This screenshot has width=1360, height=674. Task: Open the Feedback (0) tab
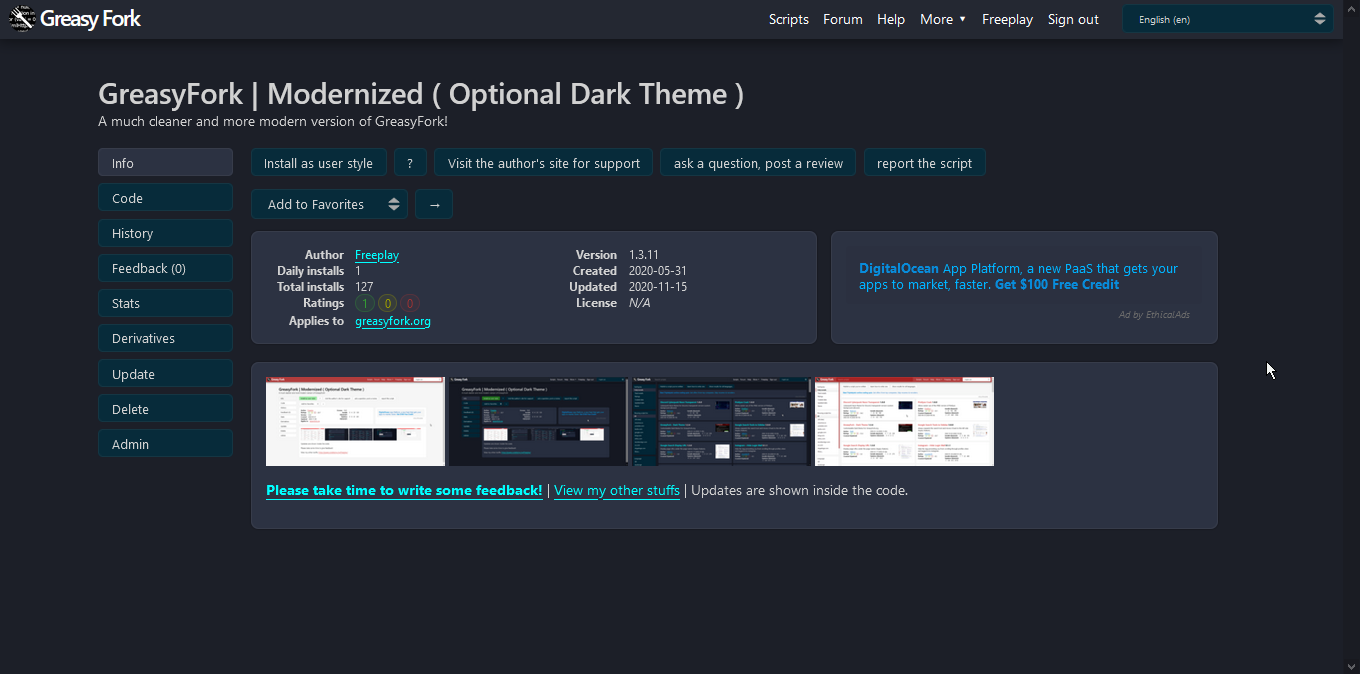click(165, 268)
